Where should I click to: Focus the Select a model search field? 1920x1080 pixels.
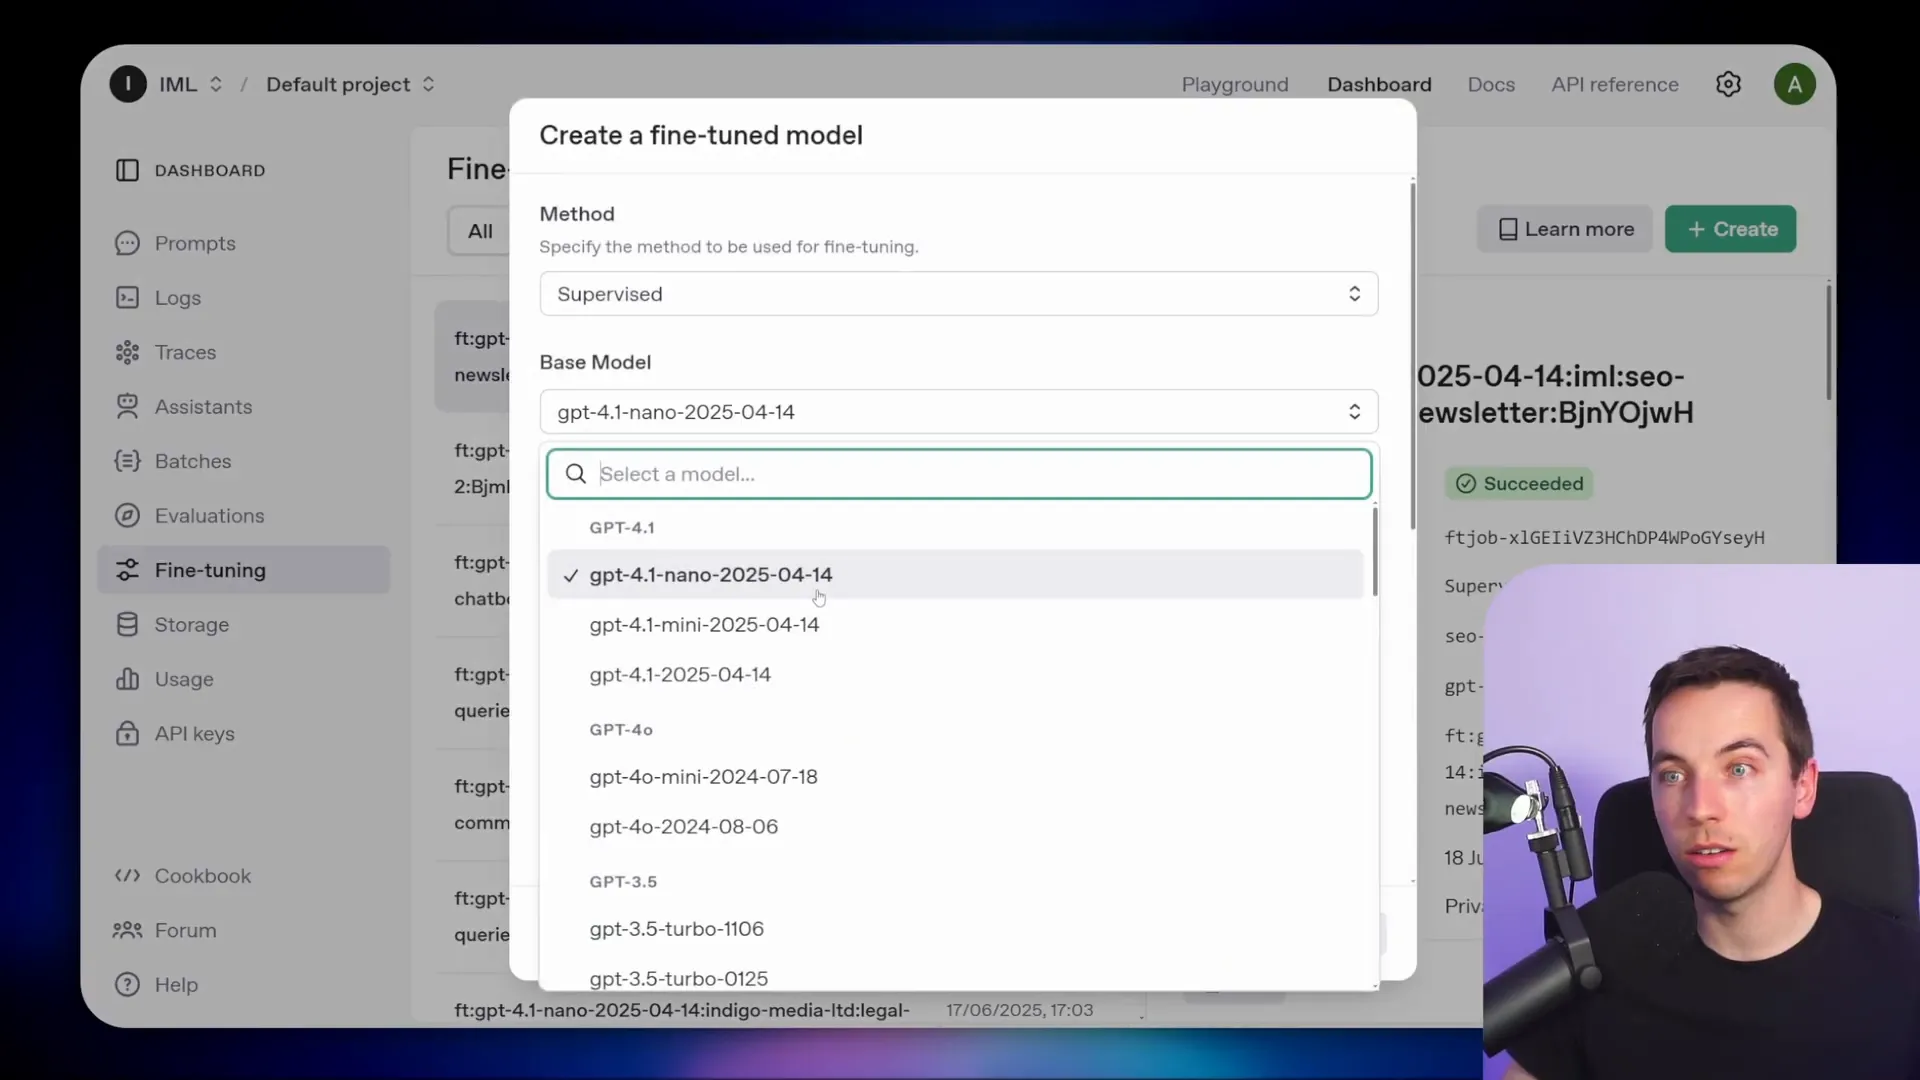pyautogui.click(x=958, y=474)
